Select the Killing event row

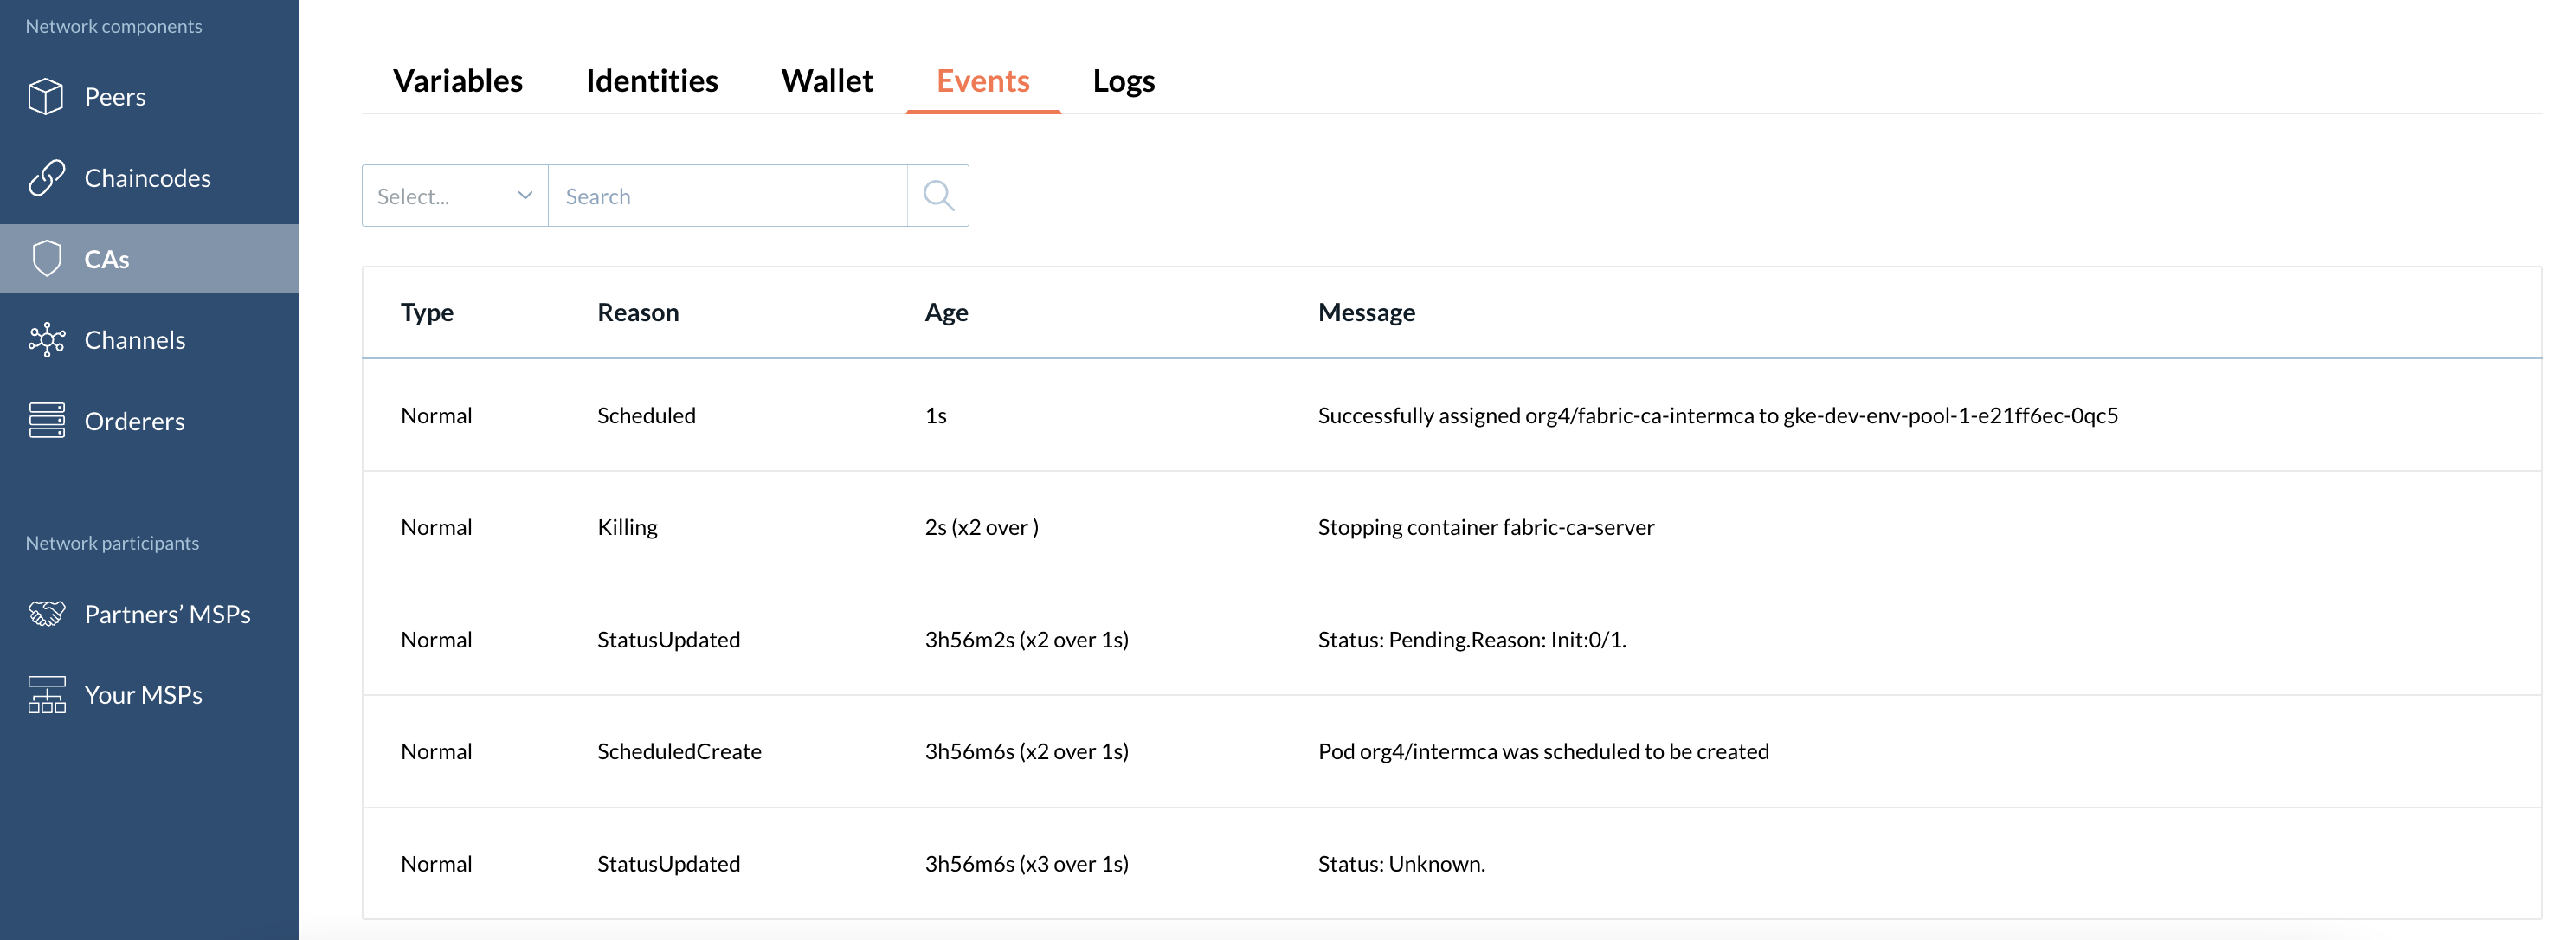(1200, 527)
